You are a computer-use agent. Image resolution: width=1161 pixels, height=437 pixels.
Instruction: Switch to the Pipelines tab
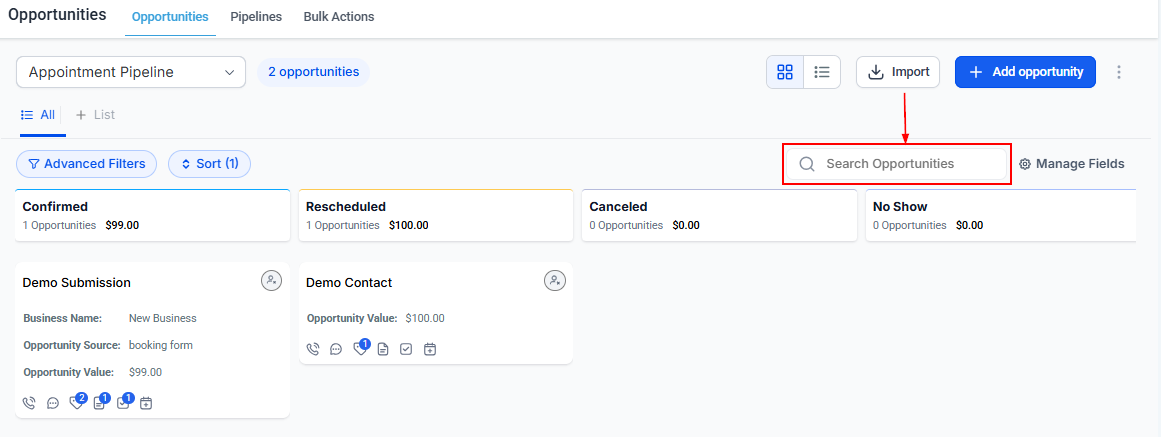click(256, 17)
